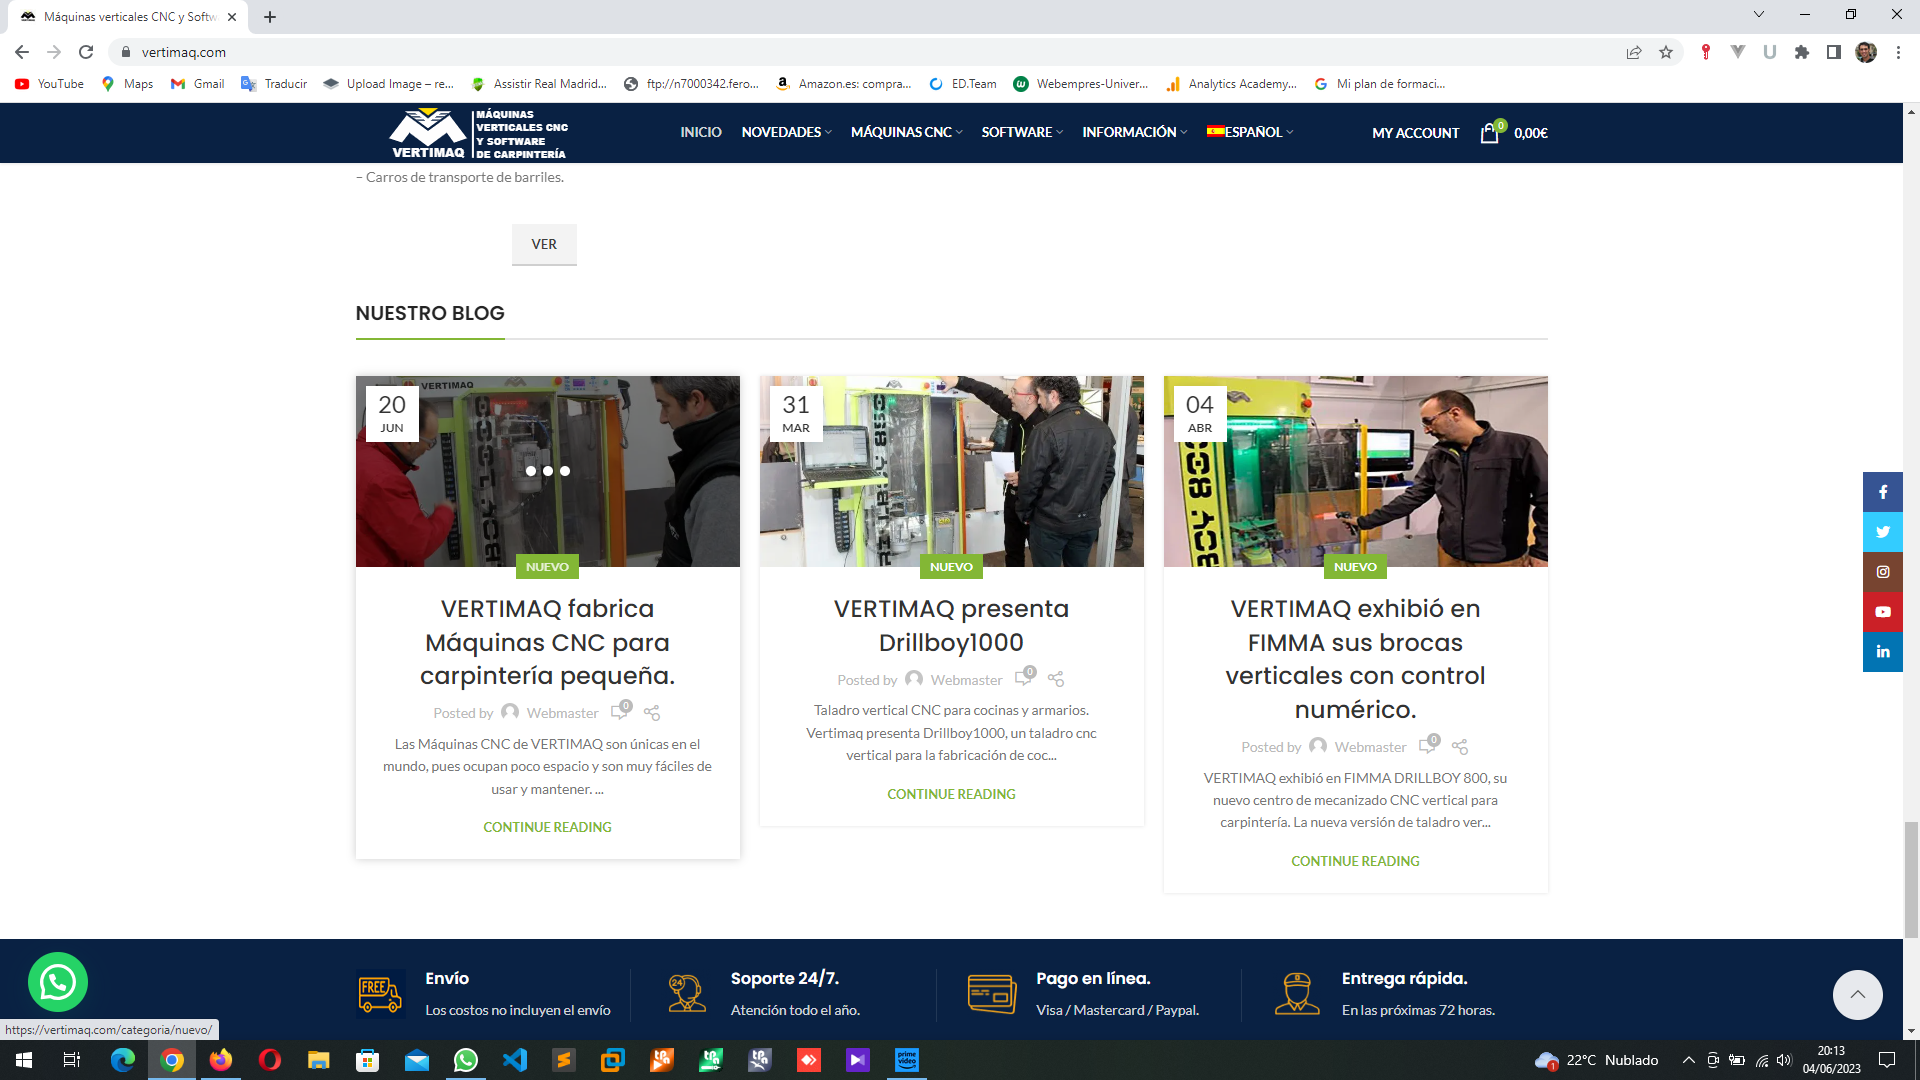
Task: Go to the INICIO menu item
Action: point(701,132)
